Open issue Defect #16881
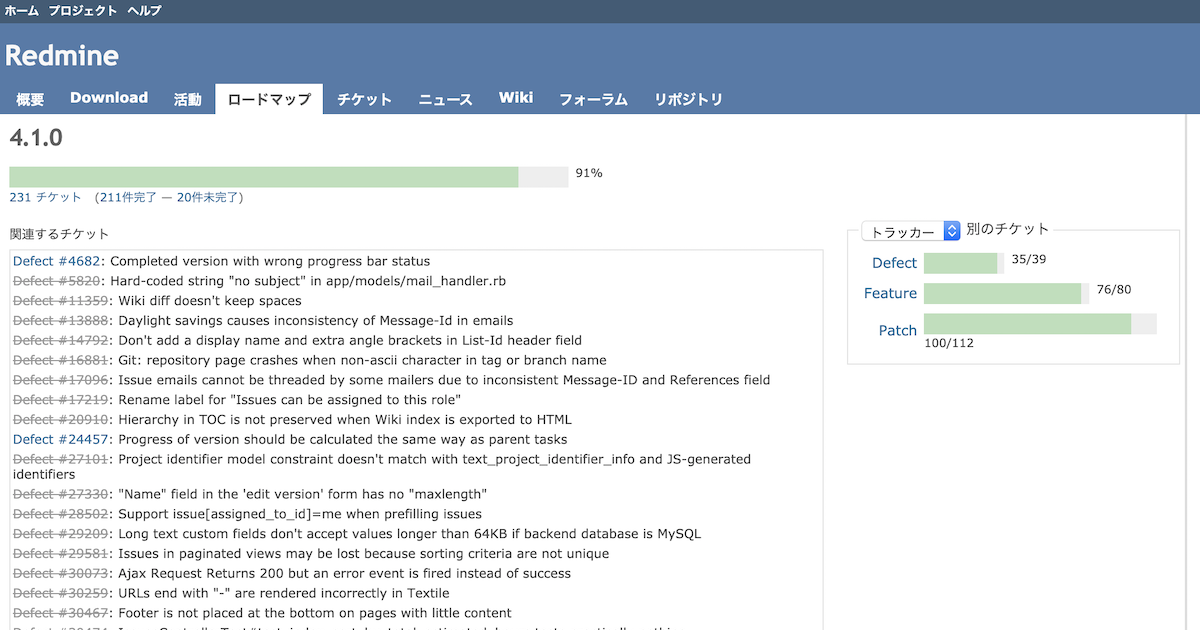The width and height of the screenshot is (1200, 630). click(x=62, y=360)
